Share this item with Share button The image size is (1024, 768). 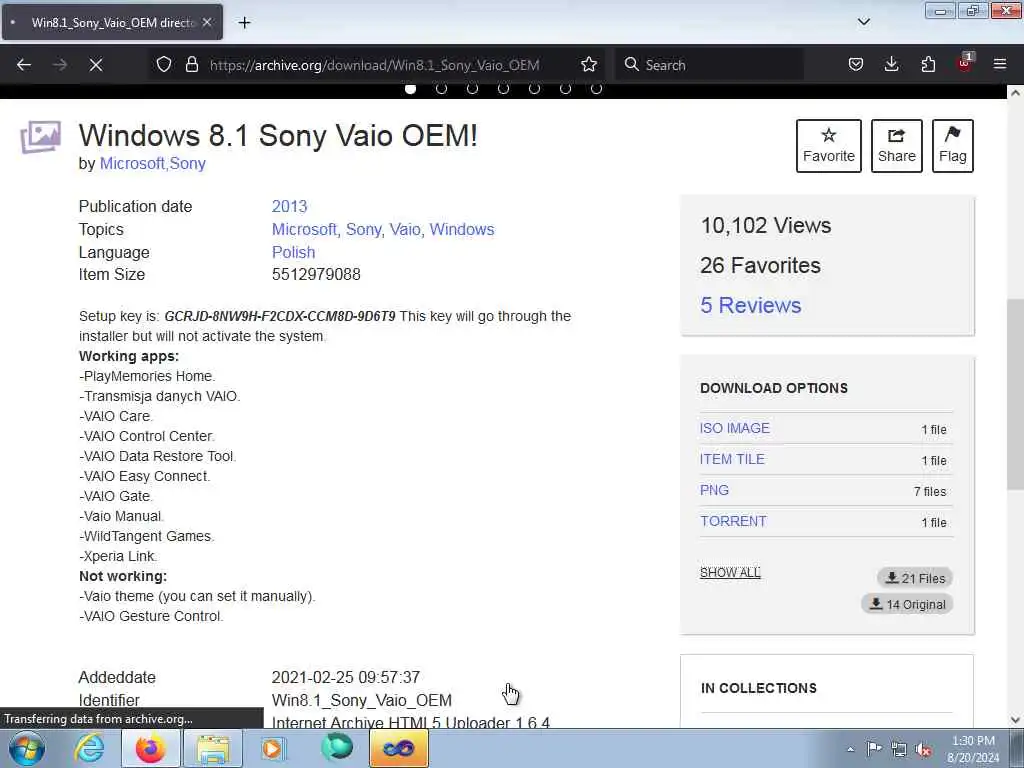click(897, 146)
